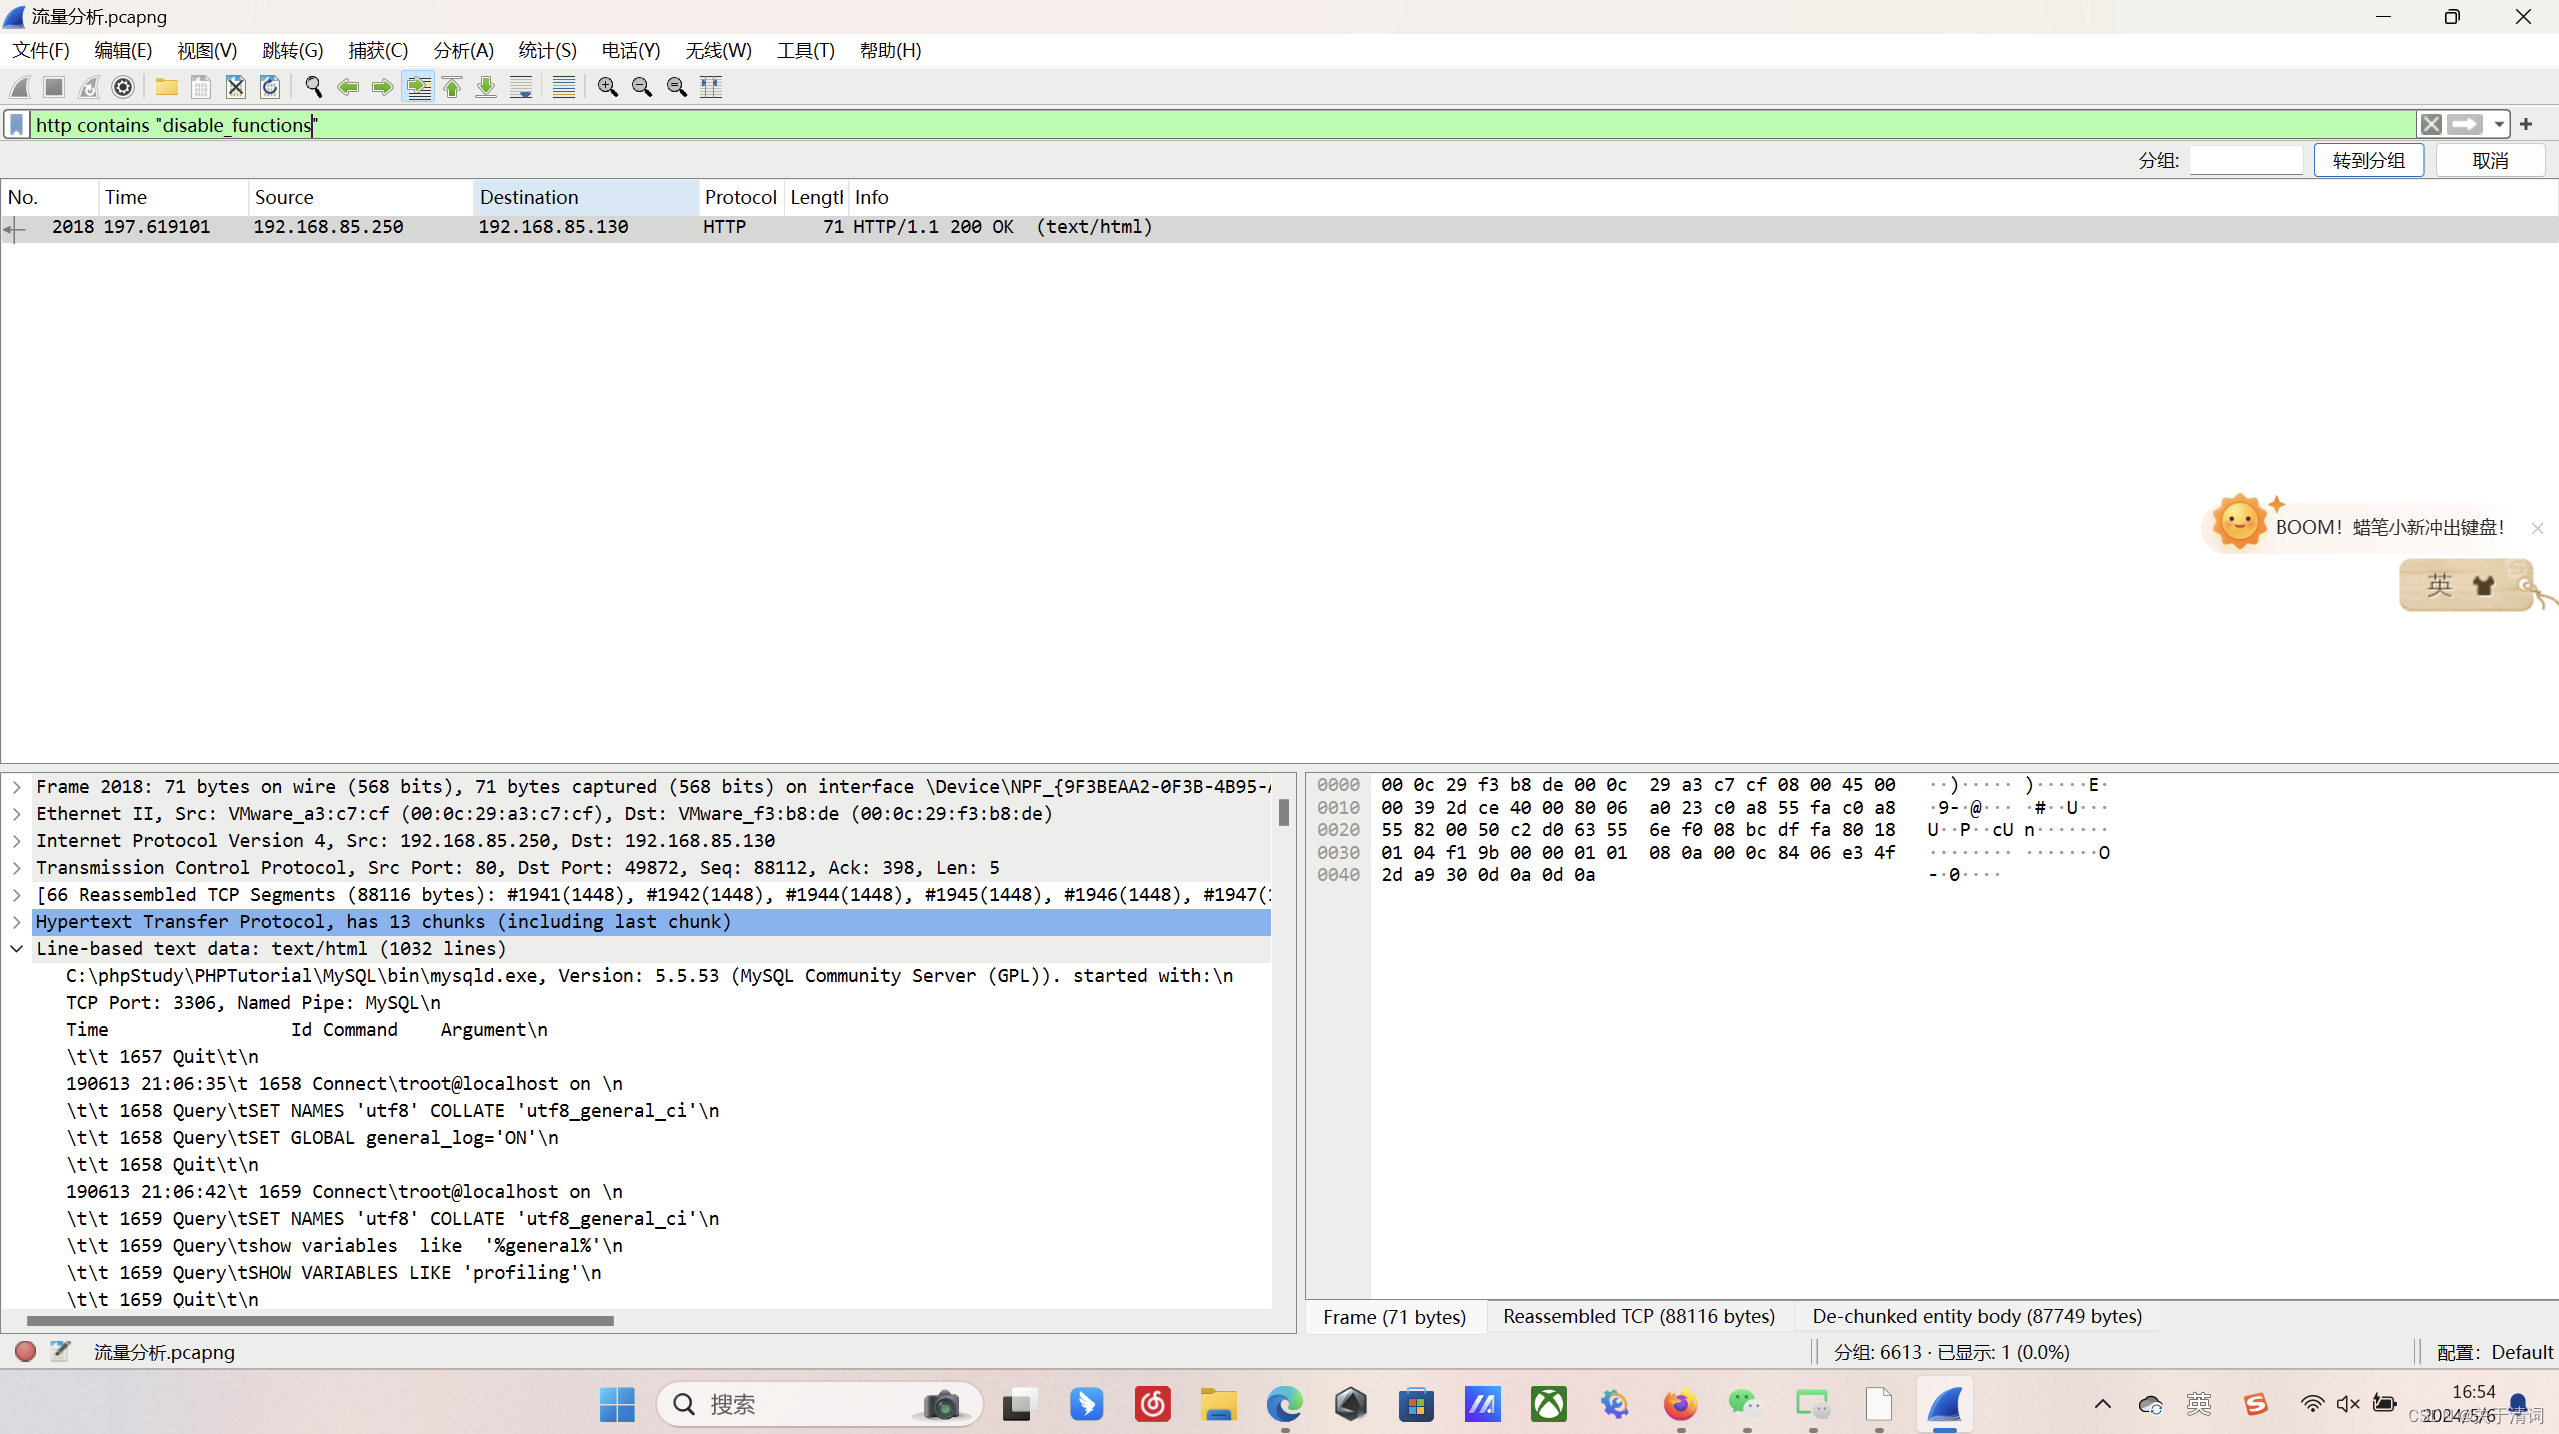The height and width of the screenshot is (1434, 2559).
Task: Open the display filter history dropdown
Action: (2498, 124)
